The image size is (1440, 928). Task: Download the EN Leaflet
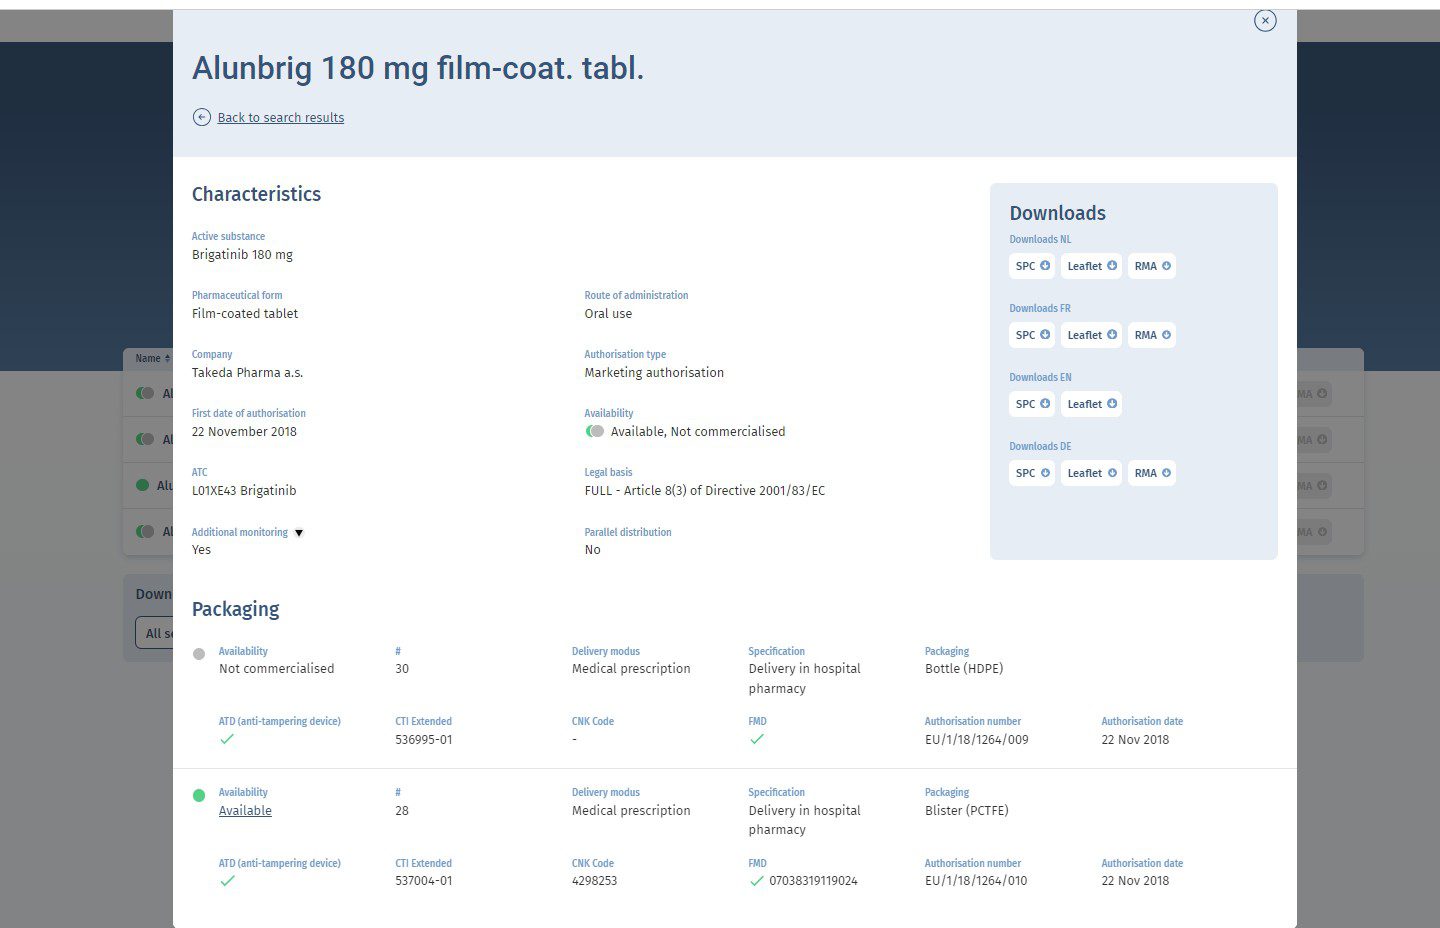[x=1091, y=404]
